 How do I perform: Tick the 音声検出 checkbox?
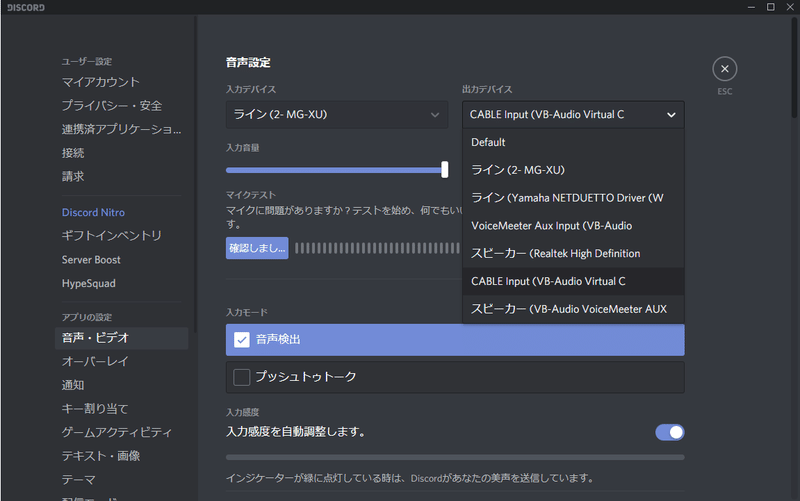pyautogui.click(x=241, y=340)
